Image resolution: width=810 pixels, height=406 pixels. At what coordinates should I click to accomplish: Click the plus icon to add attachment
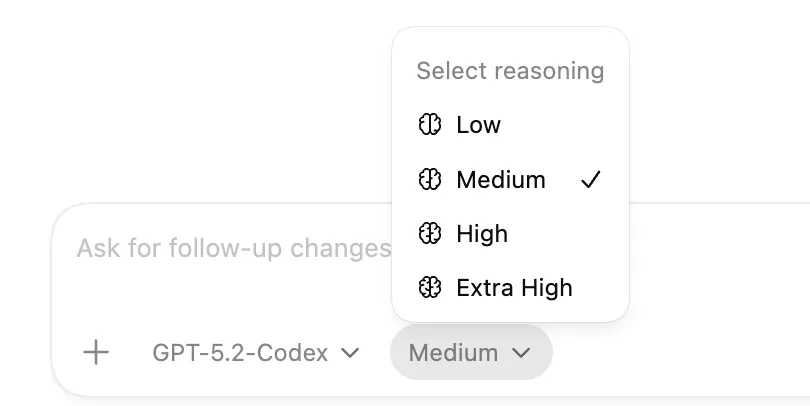tap(96, 352)
